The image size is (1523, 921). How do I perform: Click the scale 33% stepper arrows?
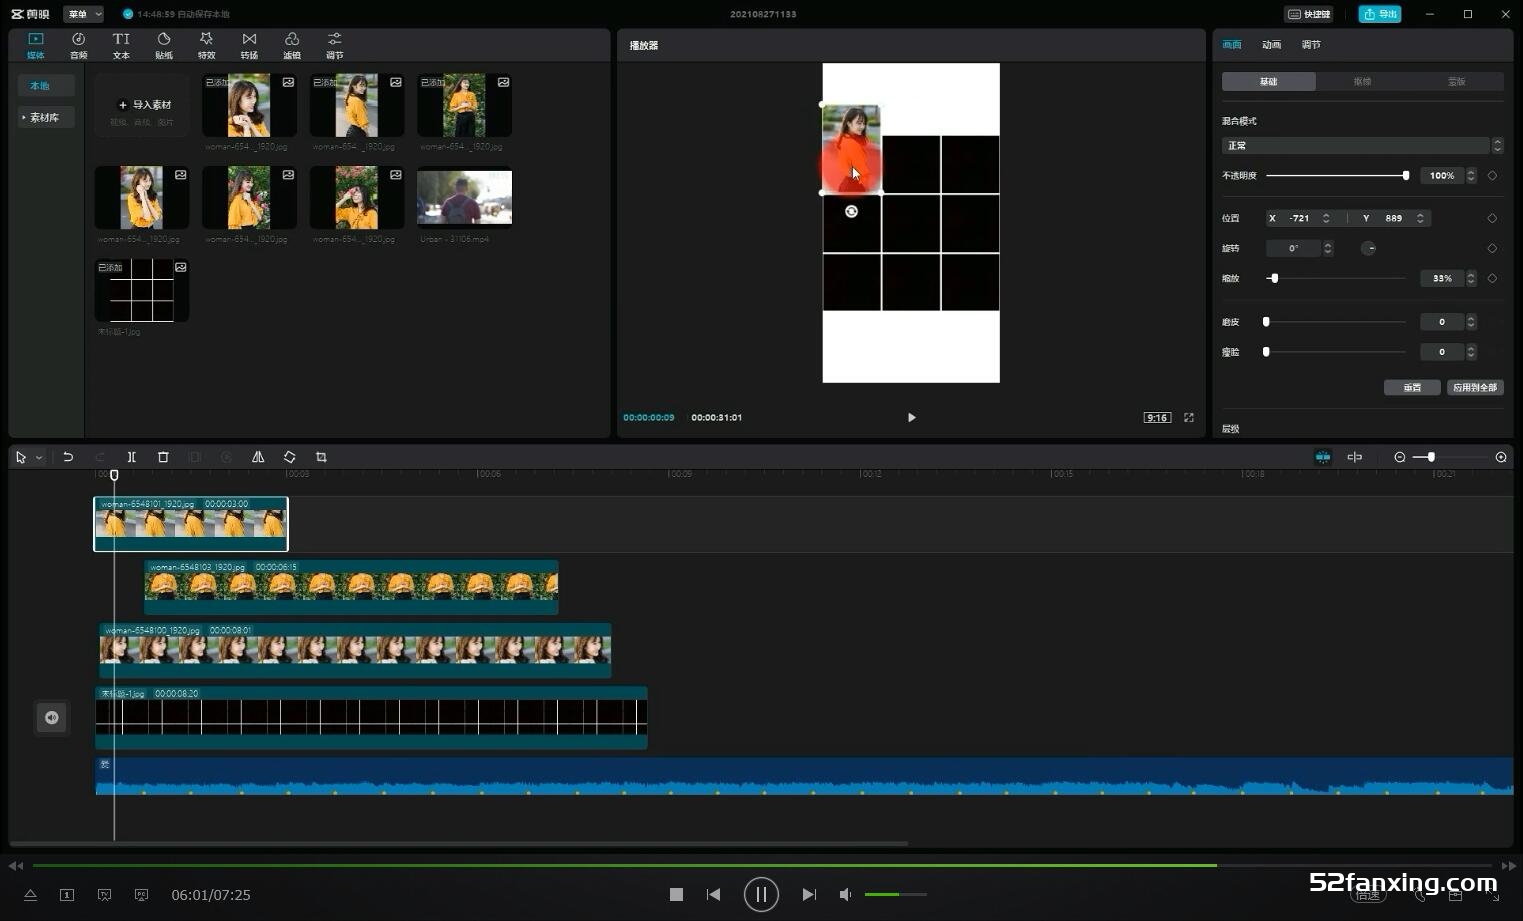pyautogui.click(x=1471, y=278)
